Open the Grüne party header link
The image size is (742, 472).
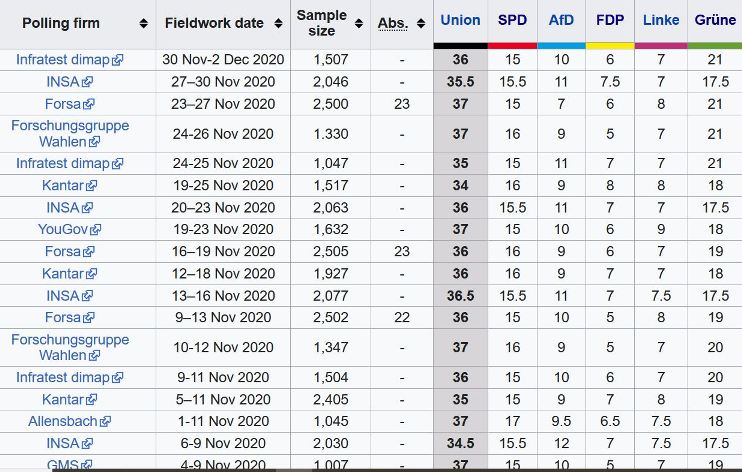click(715, 20)
